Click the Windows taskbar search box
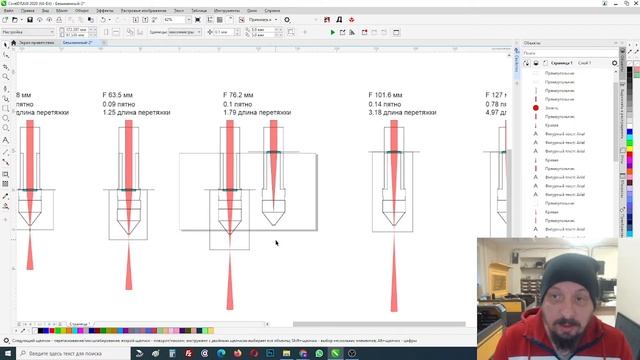The height and width of the screenshot is (360, 640). pos(73,353)
